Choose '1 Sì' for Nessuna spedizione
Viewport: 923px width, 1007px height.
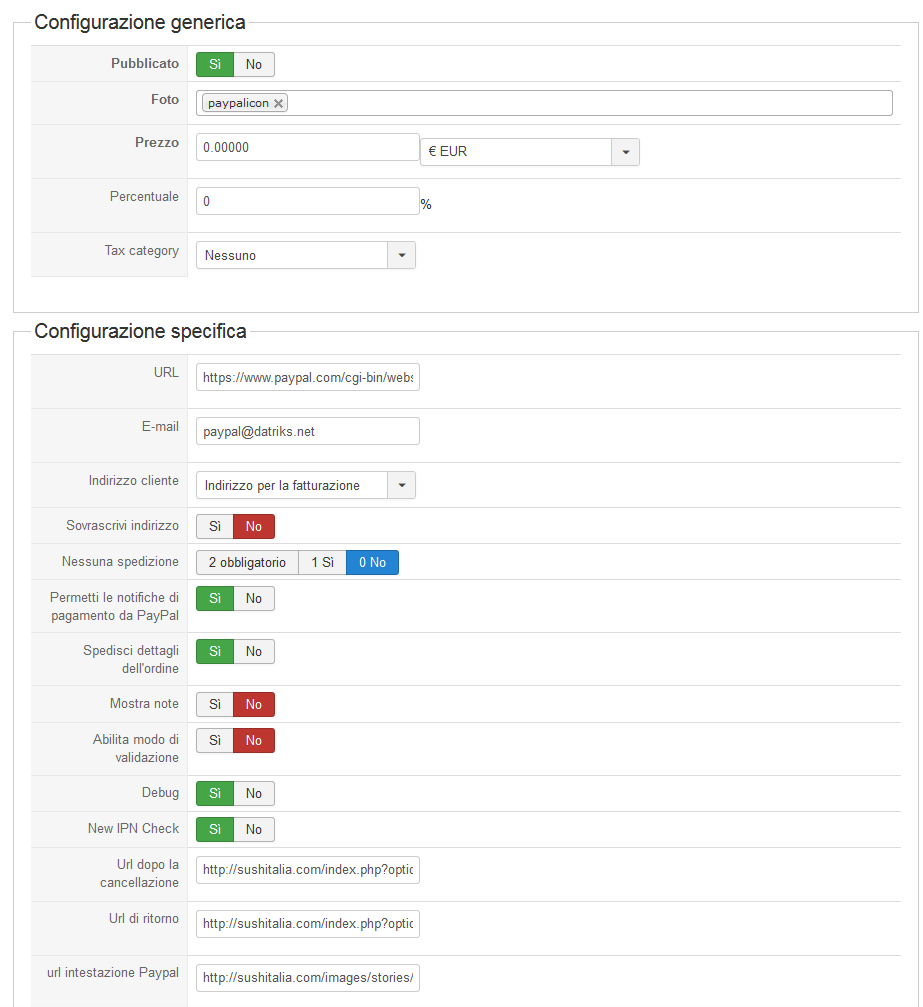(x=322, y=563)
